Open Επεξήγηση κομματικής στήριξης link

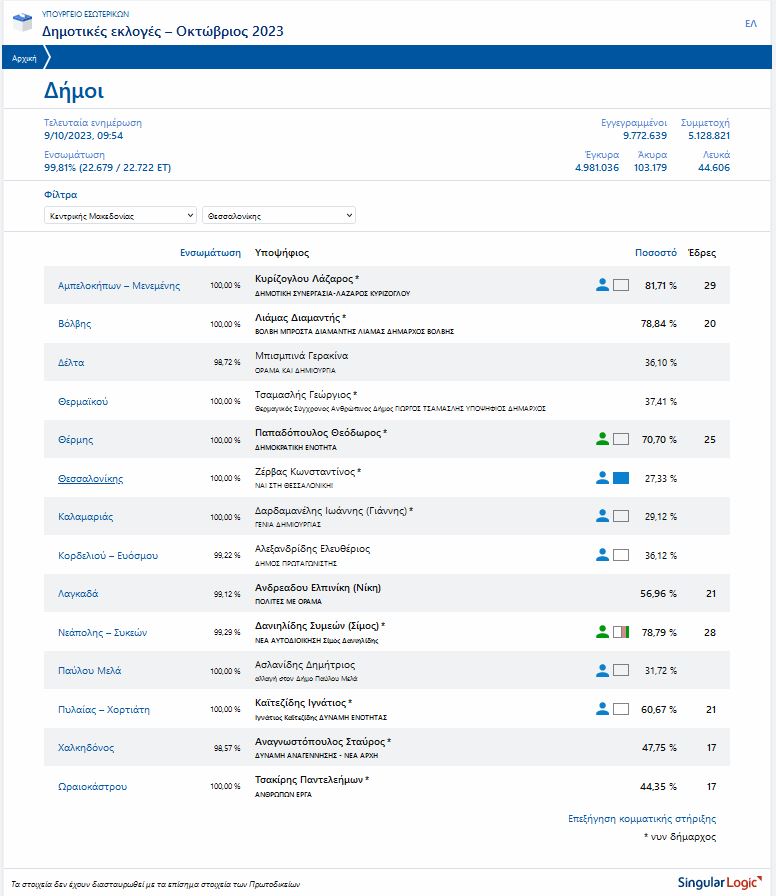click(641, 819)
